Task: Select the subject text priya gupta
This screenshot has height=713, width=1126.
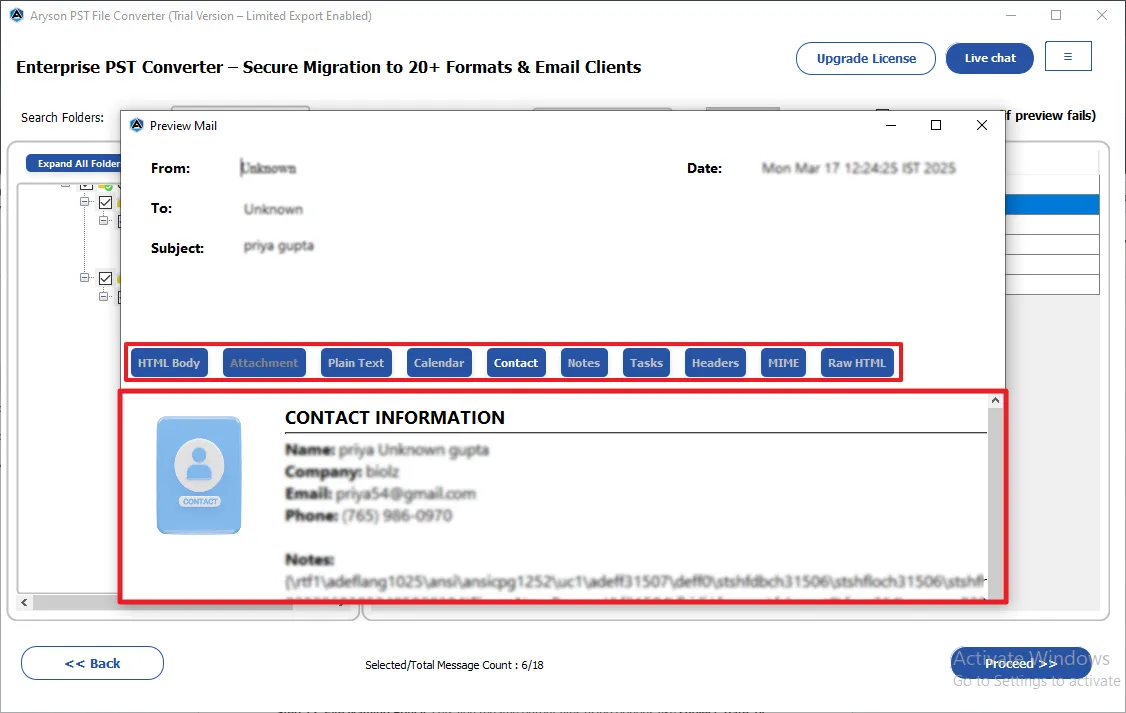Action: (x=279, y=246)
